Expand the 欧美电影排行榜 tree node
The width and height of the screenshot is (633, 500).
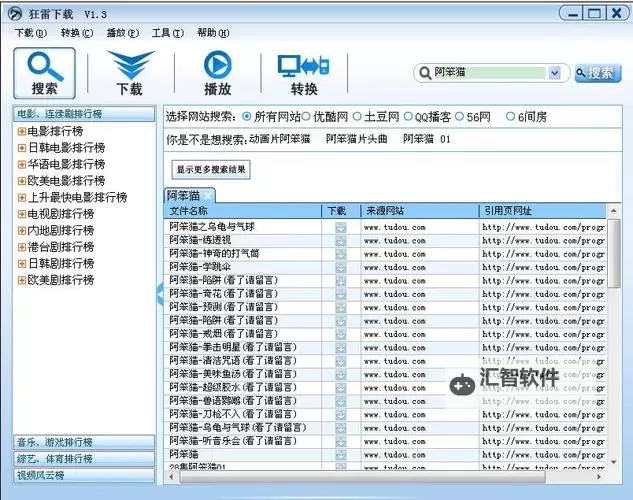point(22,181)
